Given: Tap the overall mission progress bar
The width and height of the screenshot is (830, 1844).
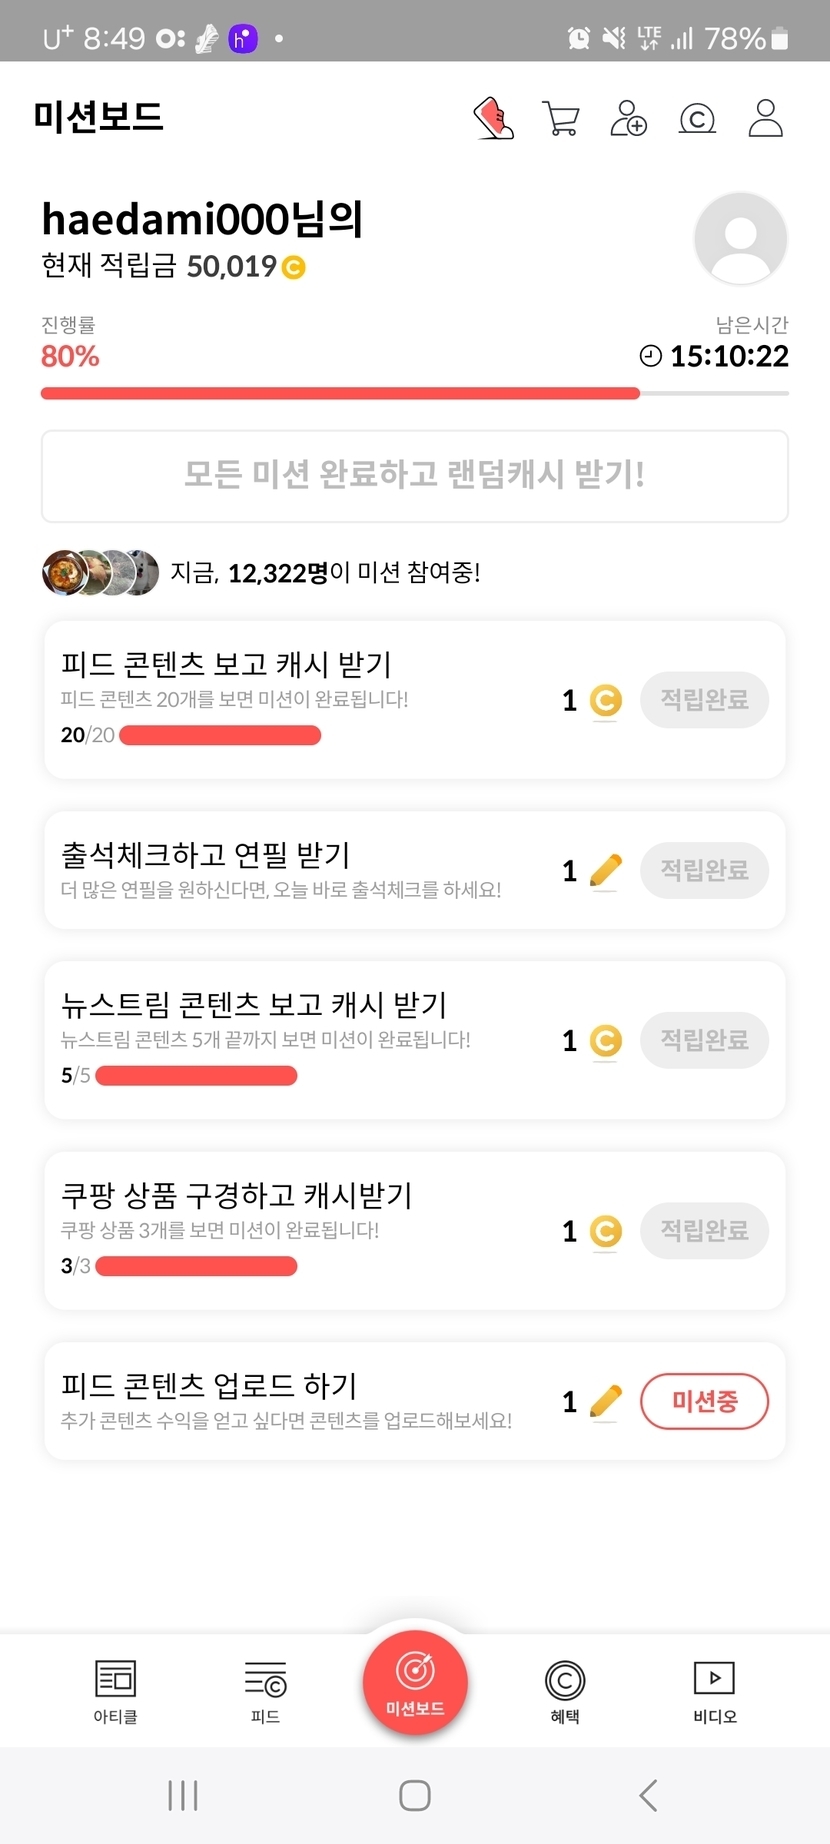Looking at the screenshot, I should (414, 394).
